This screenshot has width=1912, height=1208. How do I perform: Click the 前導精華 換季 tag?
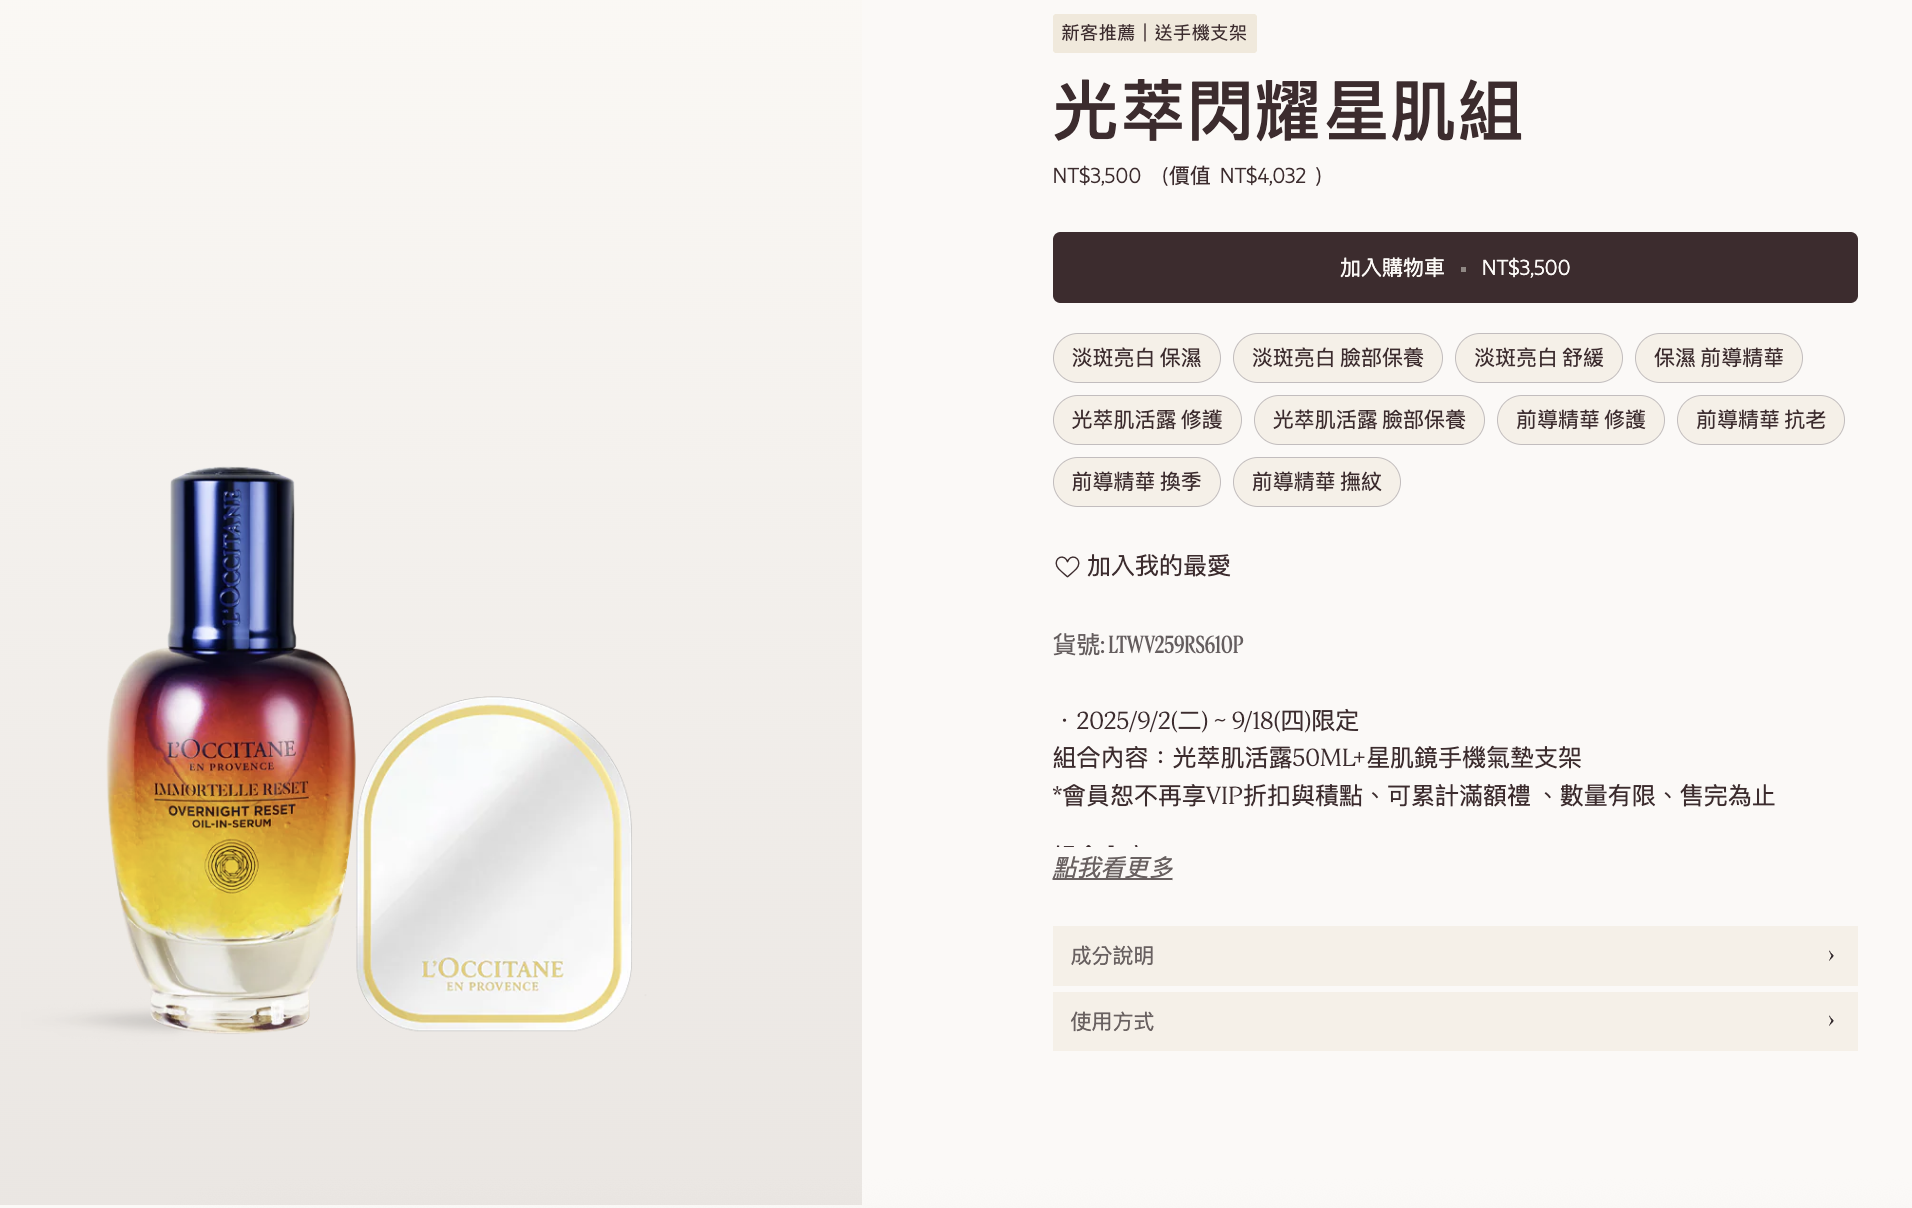click(x=1136, y=482)
